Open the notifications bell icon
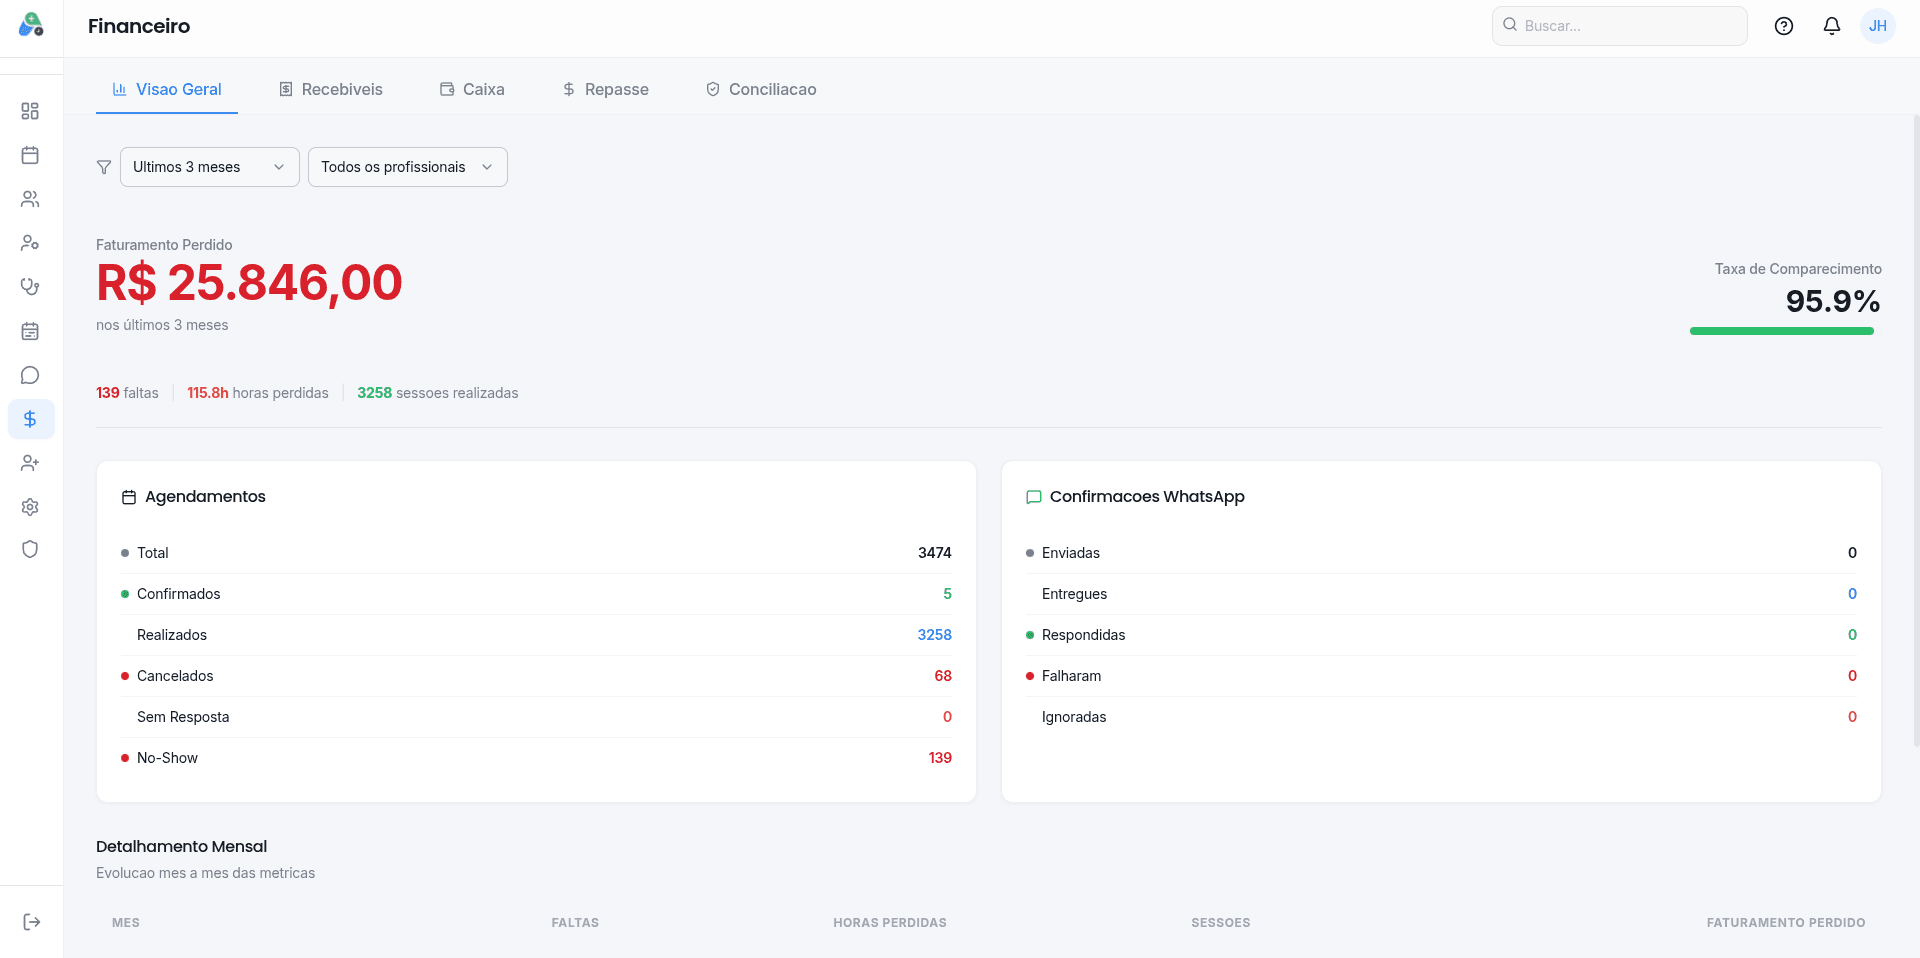The width and height of the screenshot is (1920, 958). (x=1831, y=26)
